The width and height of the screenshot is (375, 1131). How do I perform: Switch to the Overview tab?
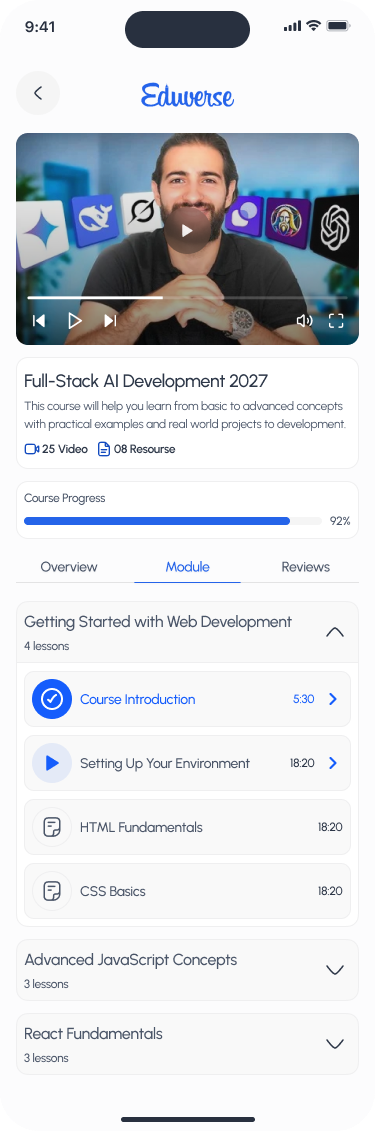pyautogui.click(x=69, y=567)
